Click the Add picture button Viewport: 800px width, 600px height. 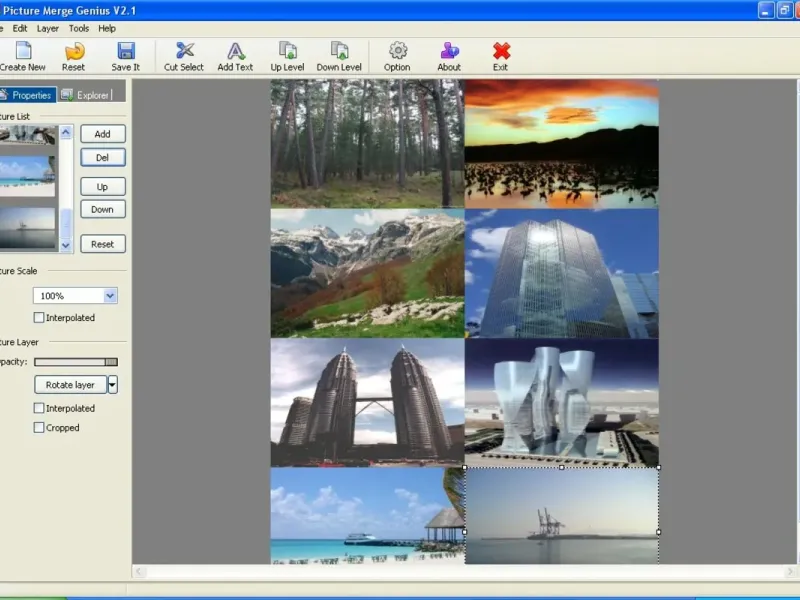click(102, 134)
